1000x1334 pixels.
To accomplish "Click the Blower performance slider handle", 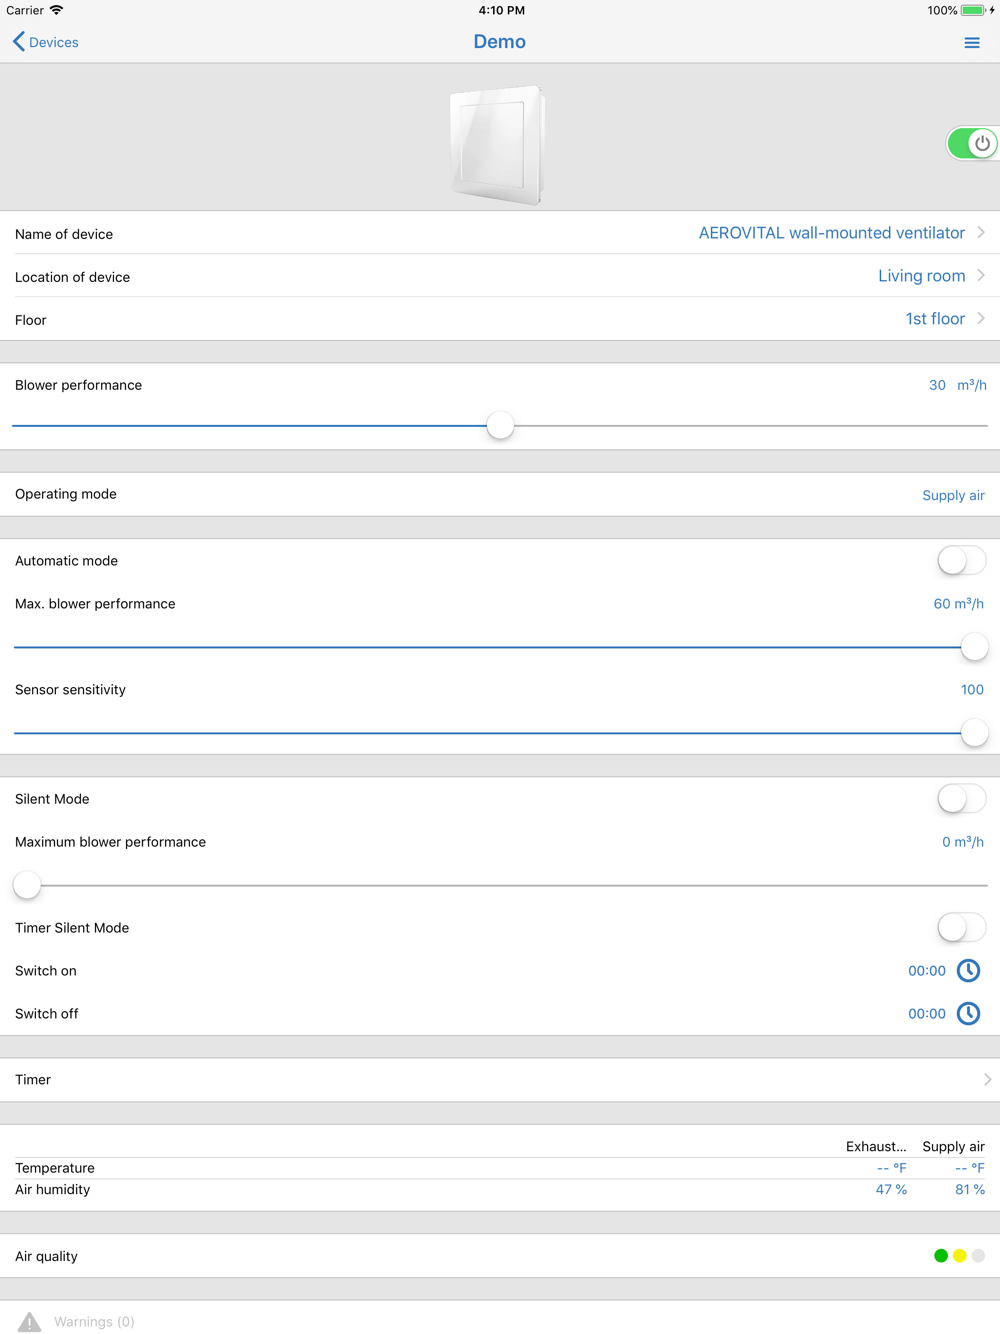I will click(500, 426).
